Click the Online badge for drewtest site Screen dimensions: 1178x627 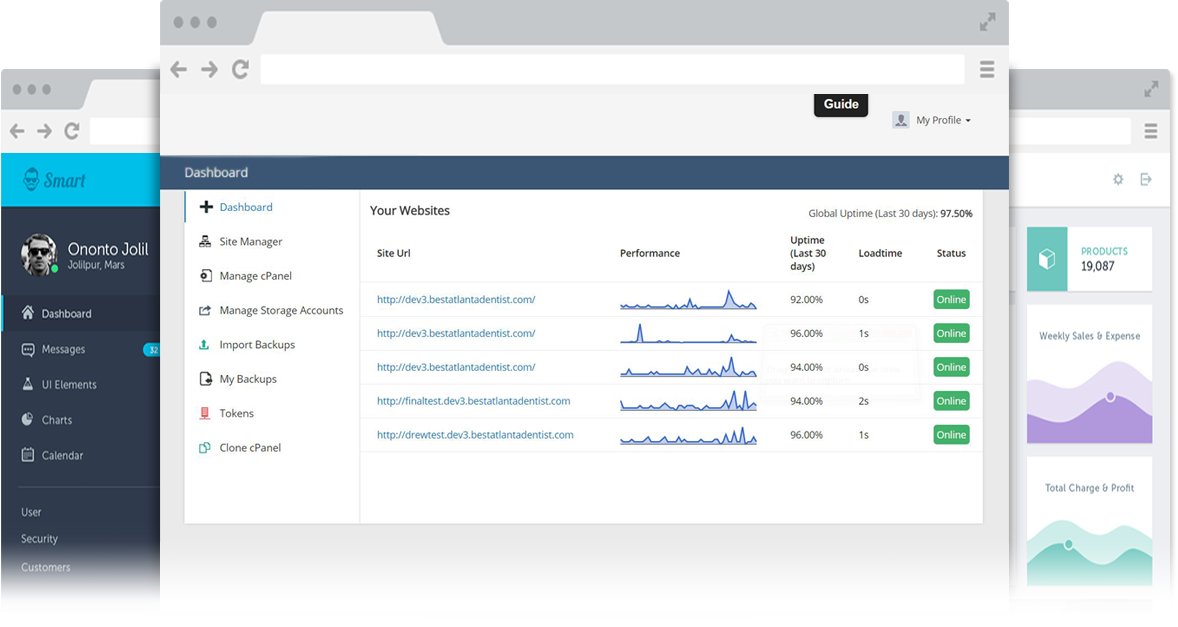pyautogui.click(x=951, y=435)
